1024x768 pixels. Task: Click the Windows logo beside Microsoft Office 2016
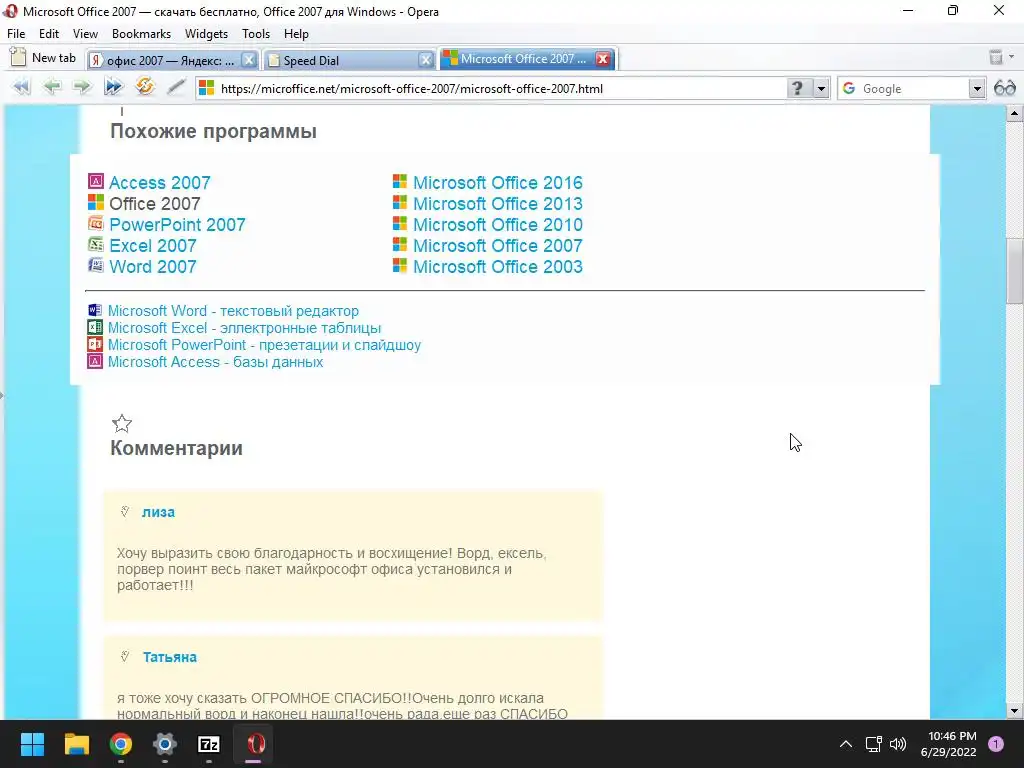(400, 182)
